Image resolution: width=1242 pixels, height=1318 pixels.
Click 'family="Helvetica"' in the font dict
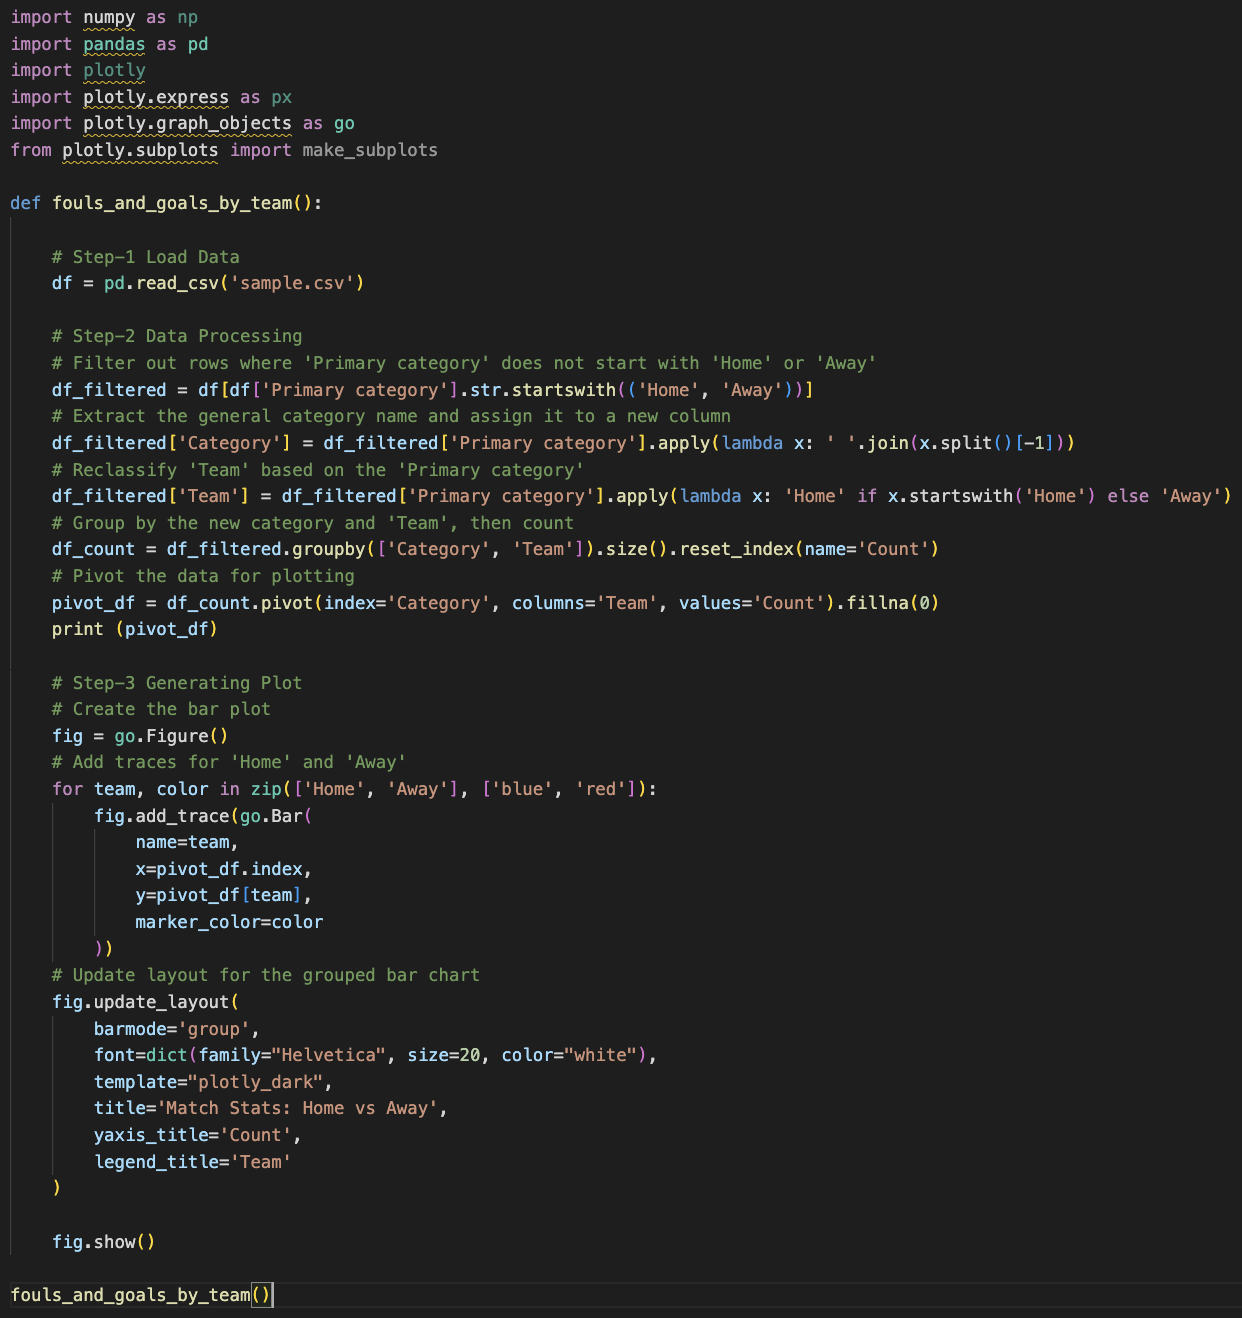[292, 1055]
